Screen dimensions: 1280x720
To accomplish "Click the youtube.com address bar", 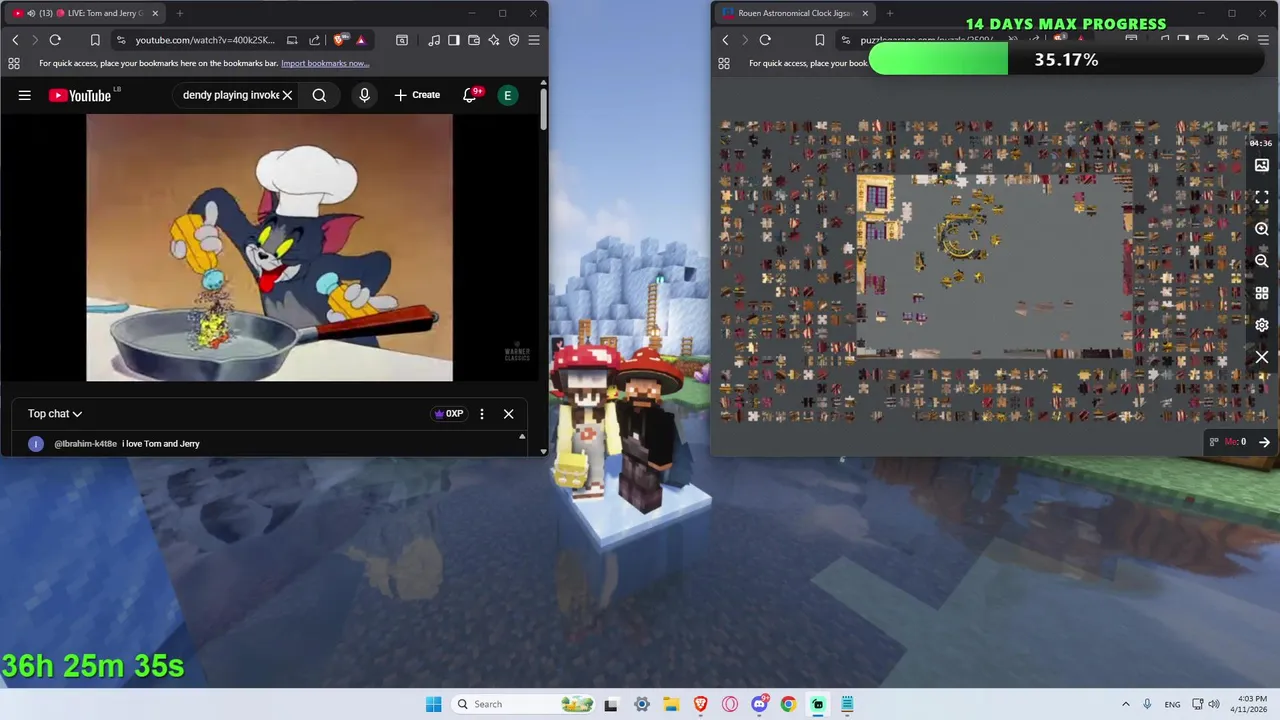I will (x=205, y=40).
